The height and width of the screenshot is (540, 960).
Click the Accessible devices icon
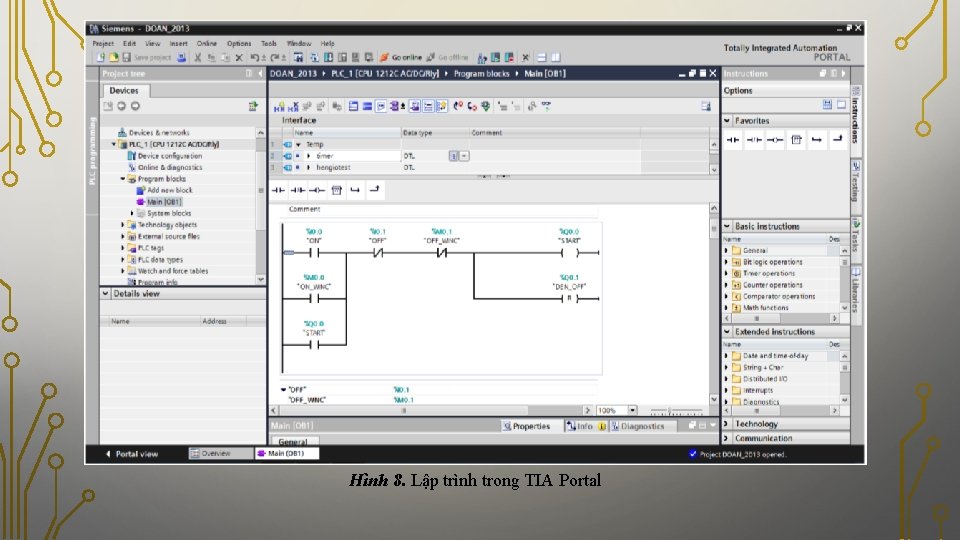pyautogui.click(x=482, y=58)
